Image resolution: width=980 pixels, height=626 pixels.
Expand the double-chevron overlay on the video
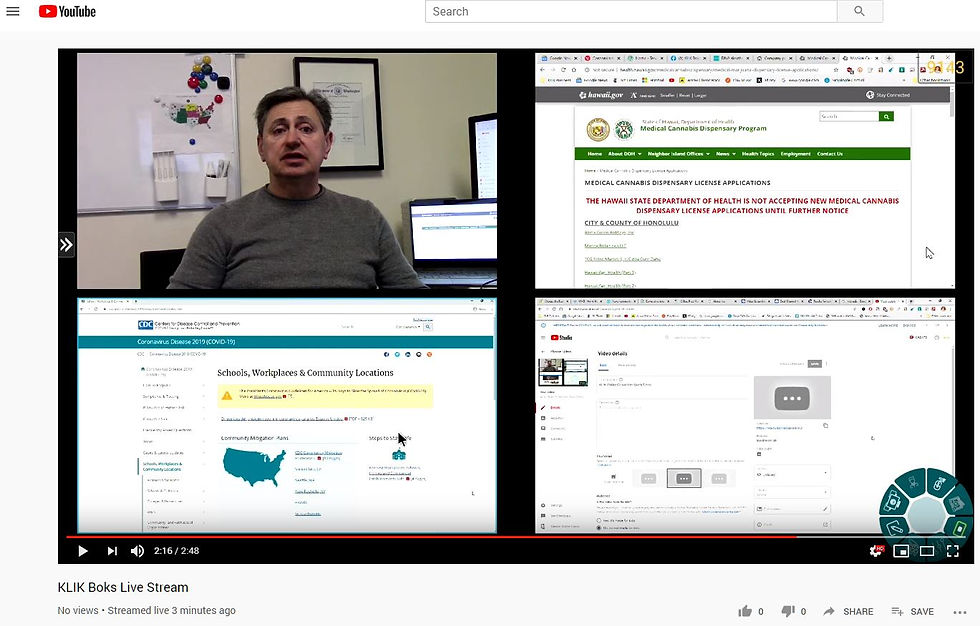[x=66, y=245]
